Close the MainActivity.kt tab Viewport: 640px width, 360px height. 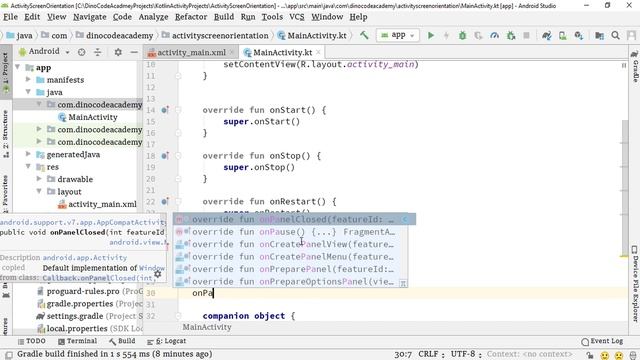tap(318, 52)
